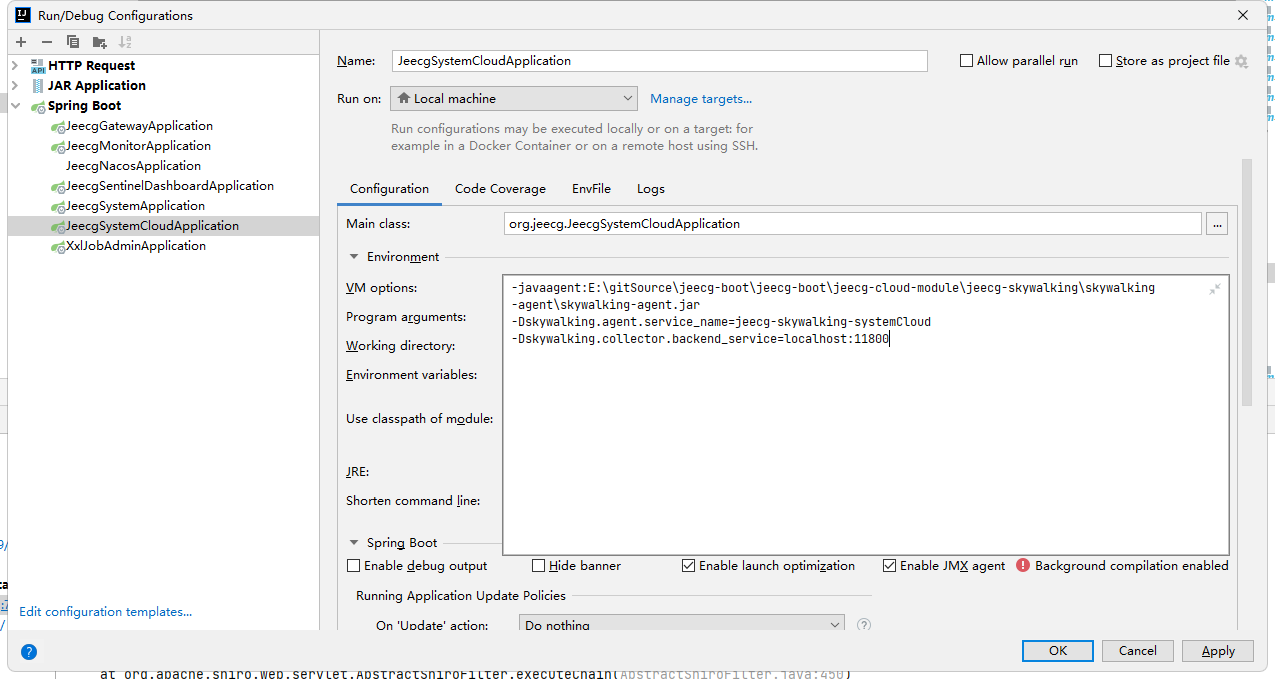Viewport: 1275px width, 679px height.
Task: Click inside the VM options text area
Action: tap(866, 415)
